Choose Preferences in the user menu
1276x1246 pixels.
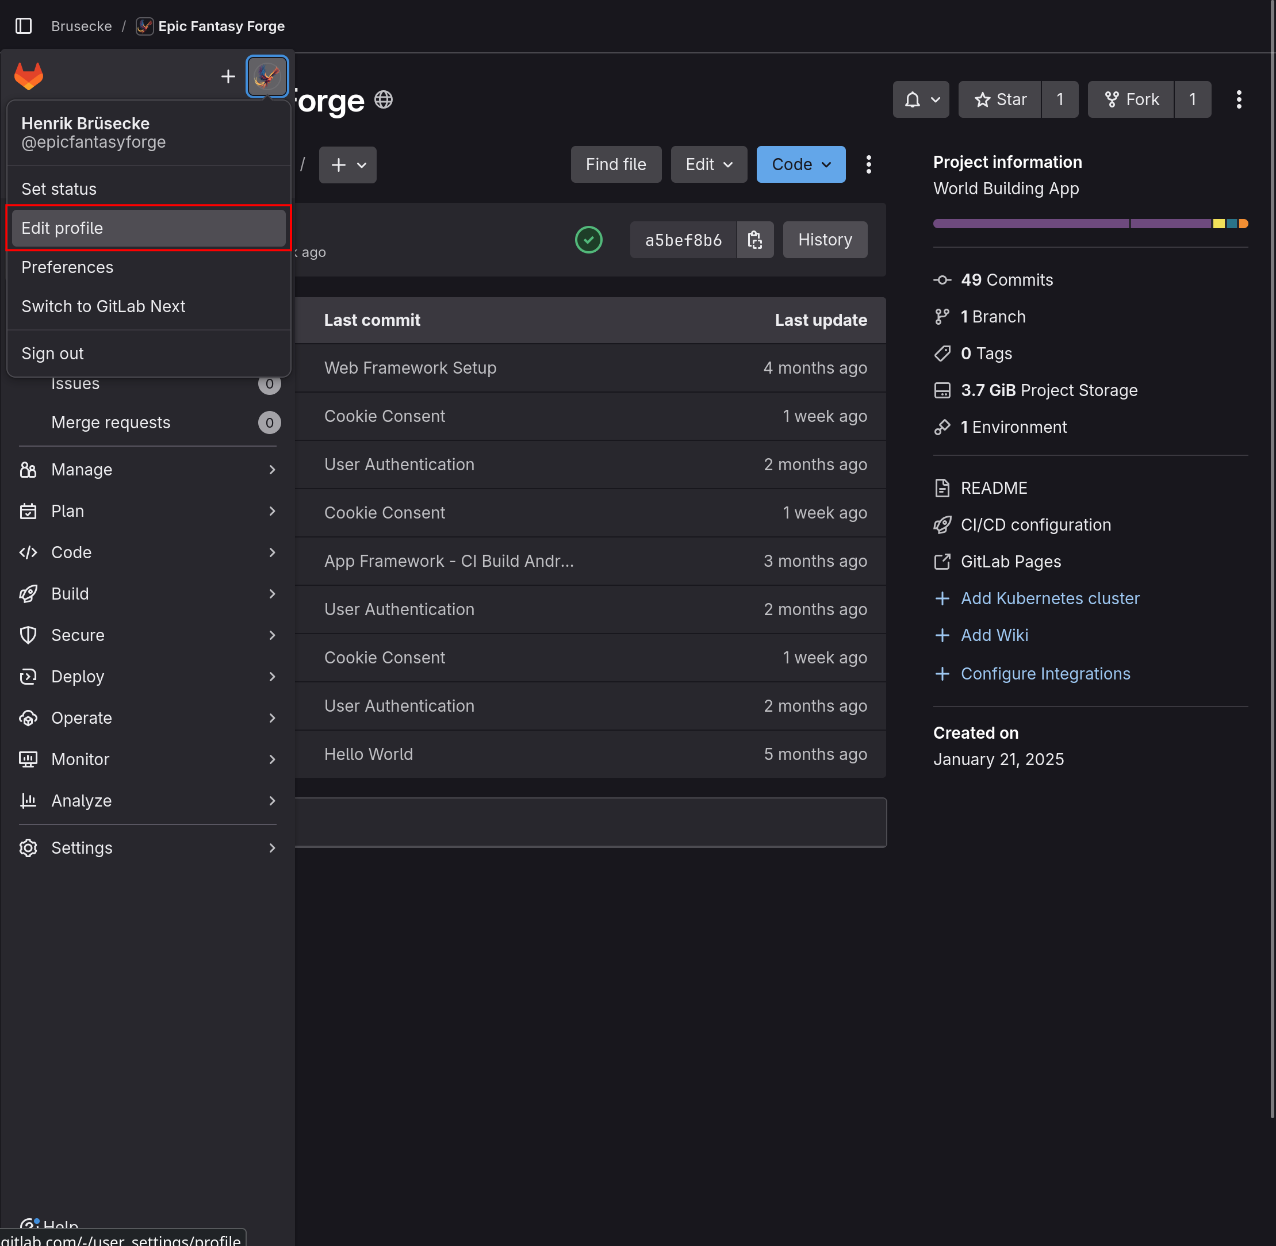point(67,267)
